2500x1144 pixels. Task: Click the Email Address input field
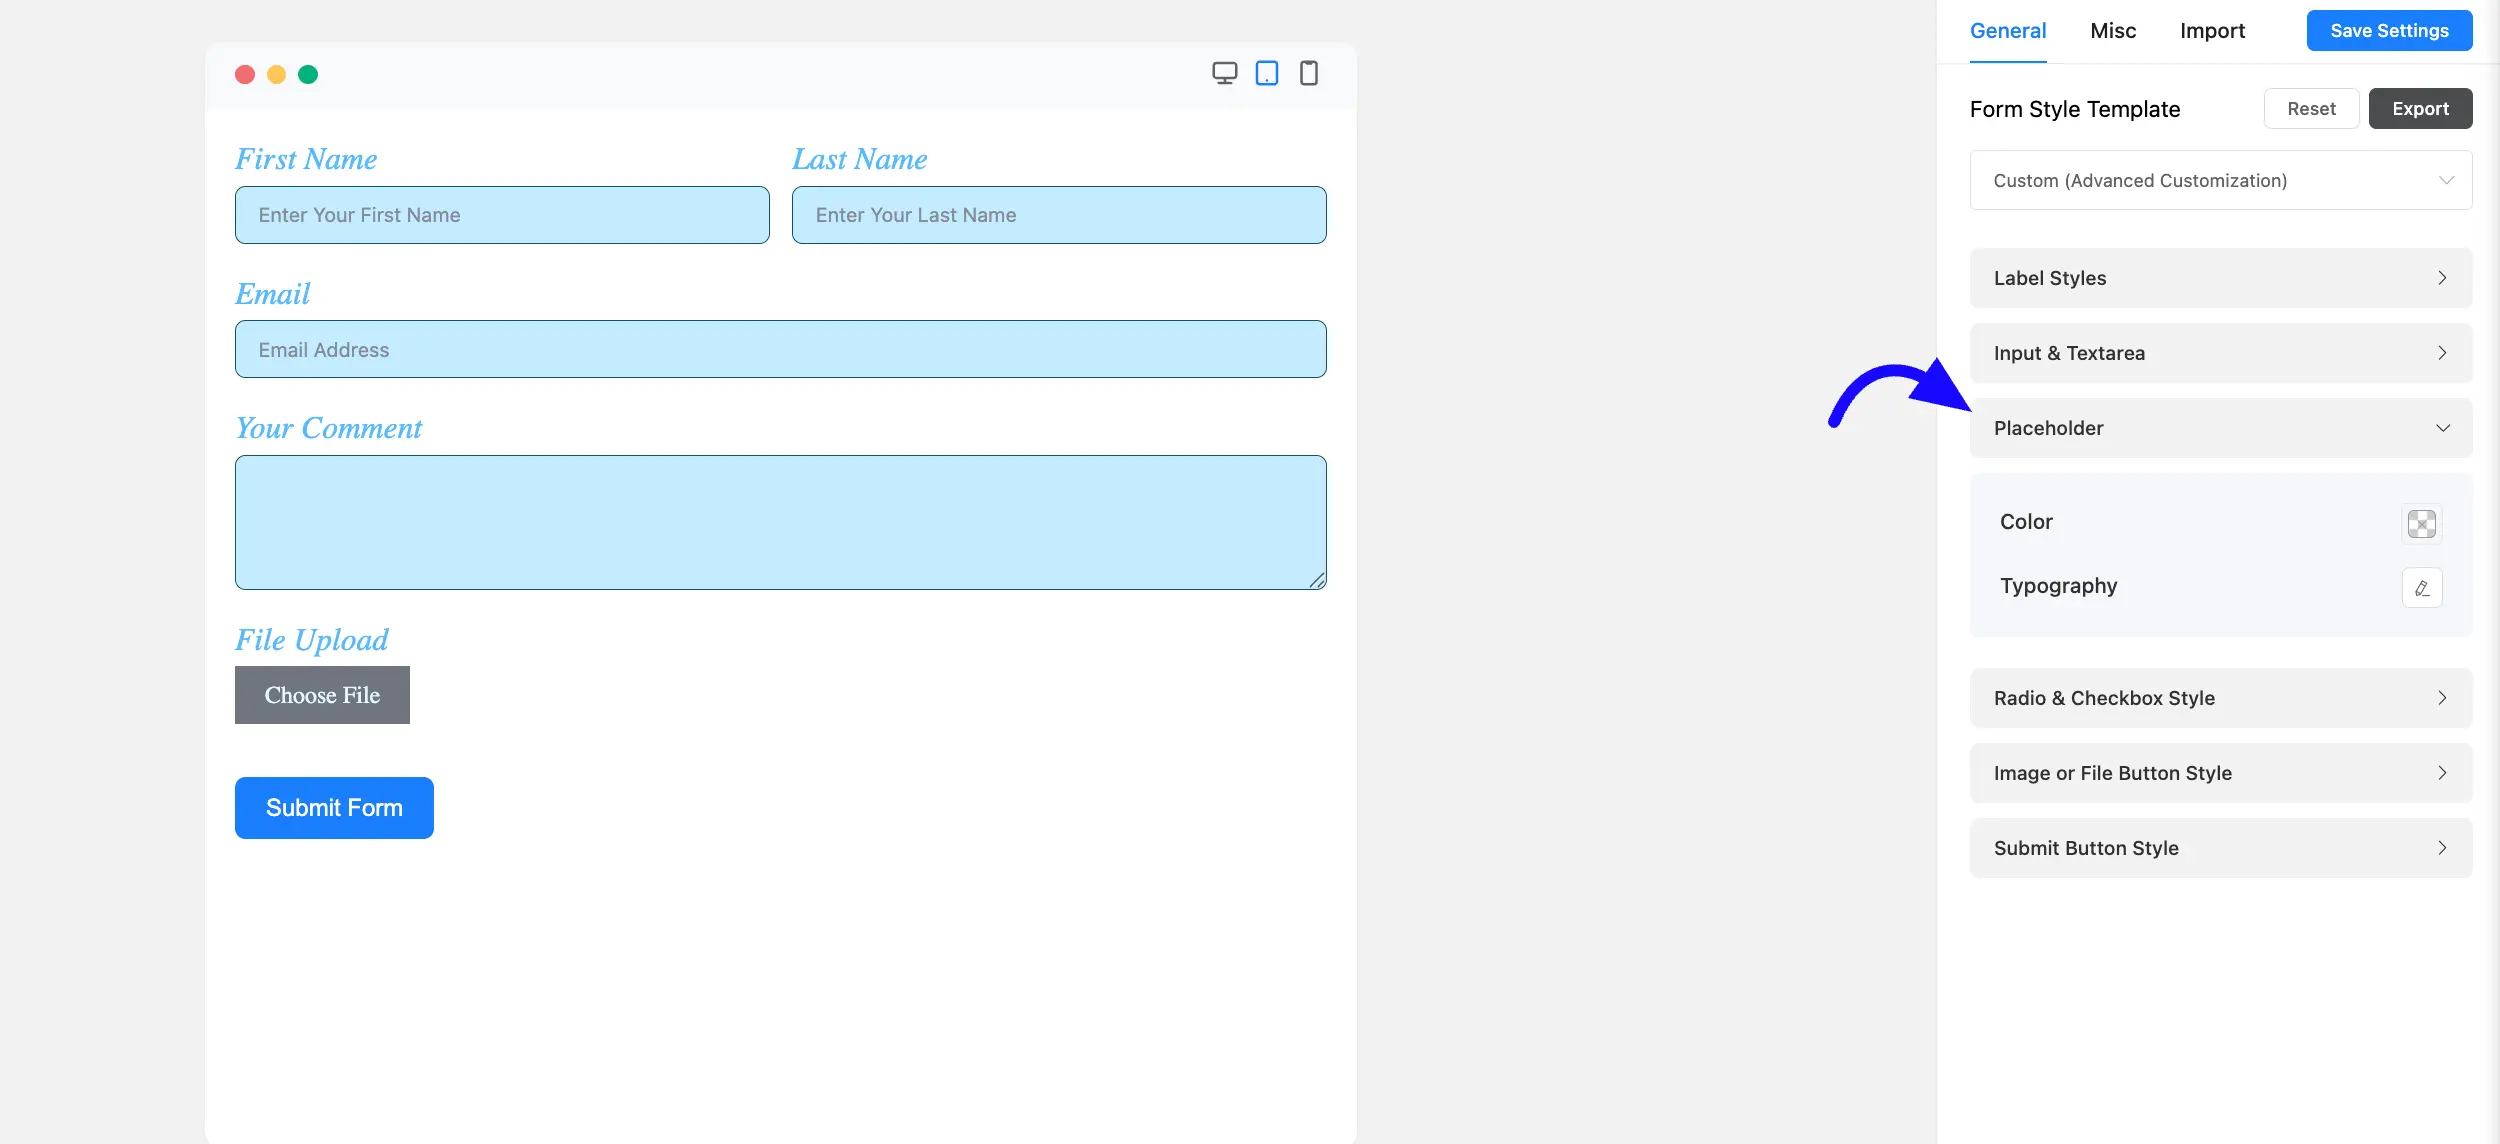pyautogui.click(x=780, y=349)
